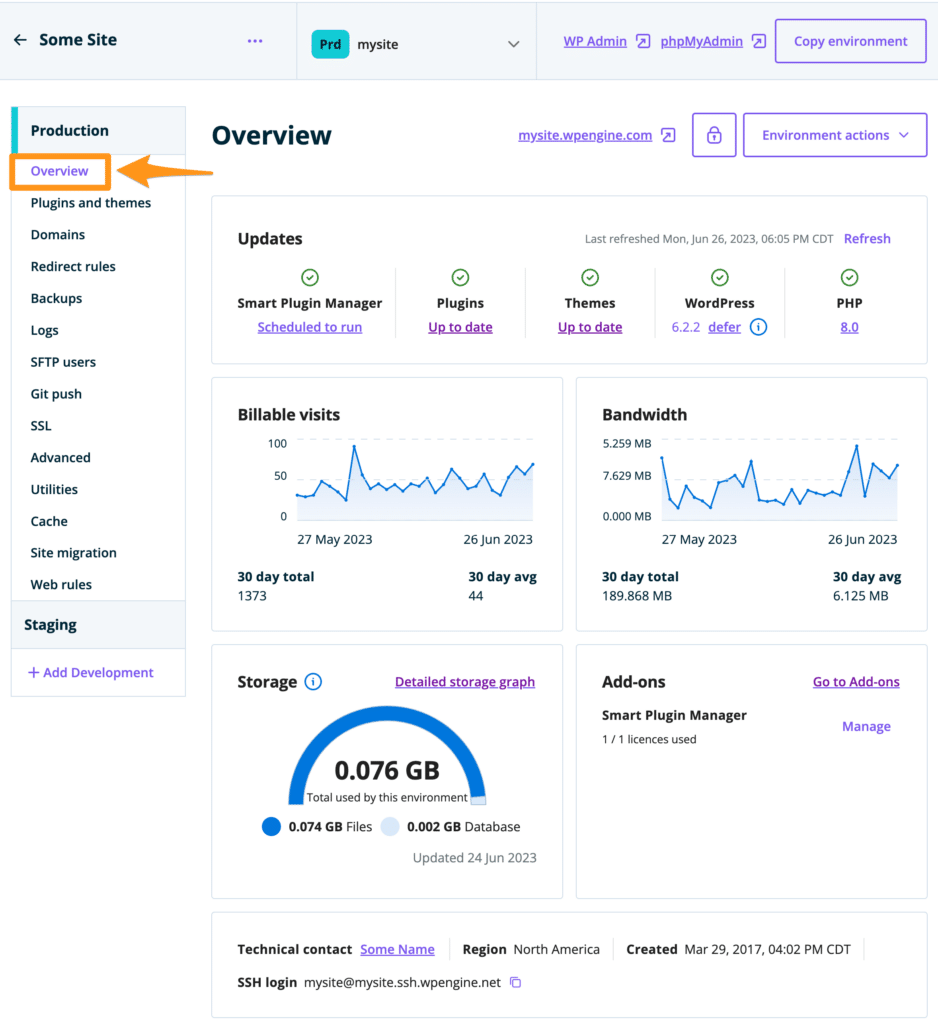Click the WordPress version info icon
Image resolution: width=938 pixels, height=1024 pixels.
[x=758, y=327]
